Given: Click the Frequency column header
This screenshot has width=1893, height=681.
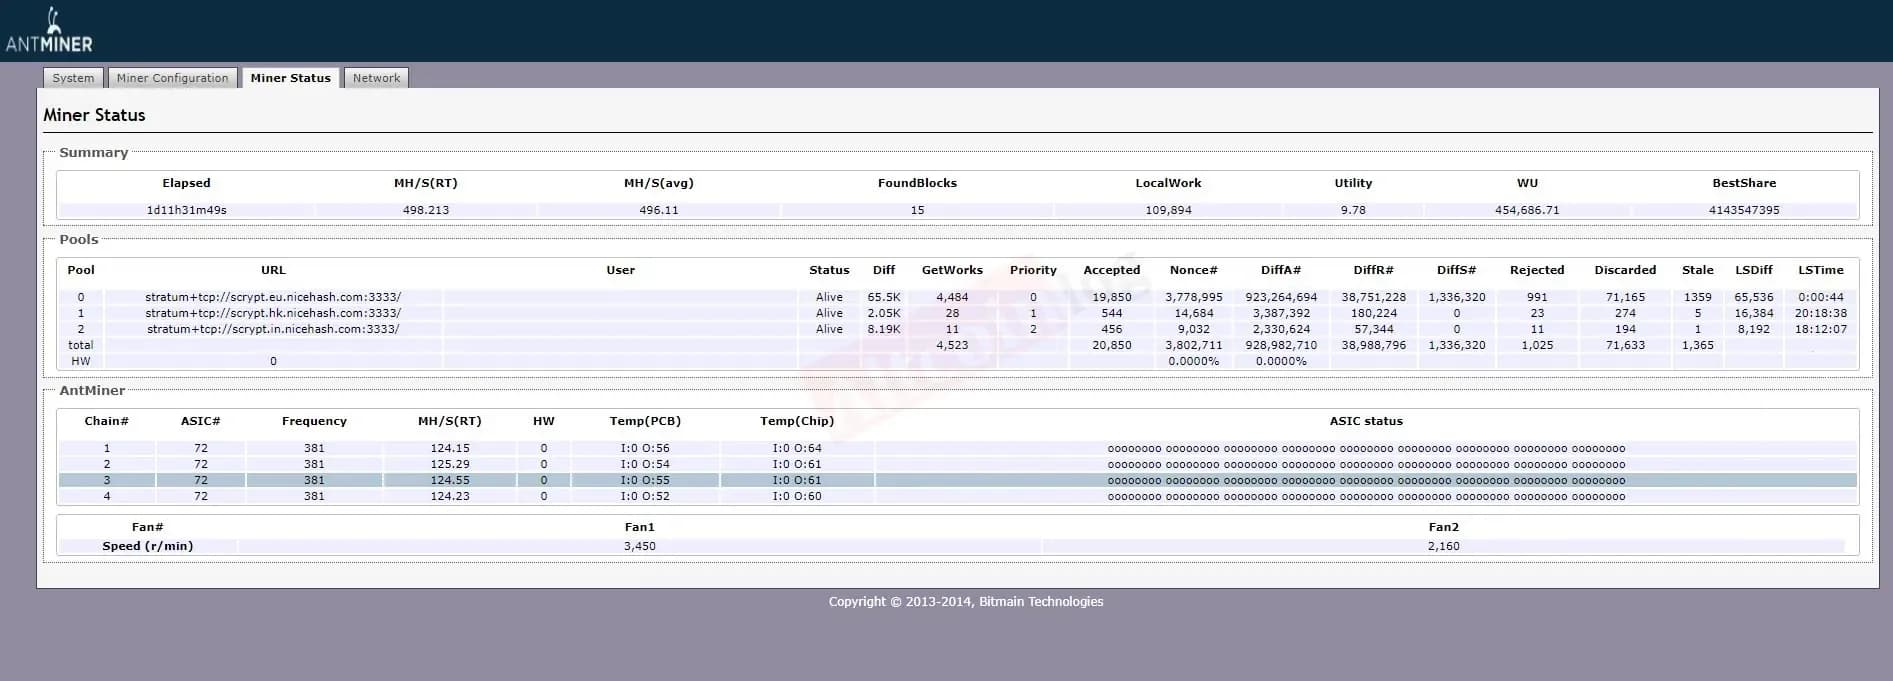Looking at the screenshot, I should click(314, 421).
